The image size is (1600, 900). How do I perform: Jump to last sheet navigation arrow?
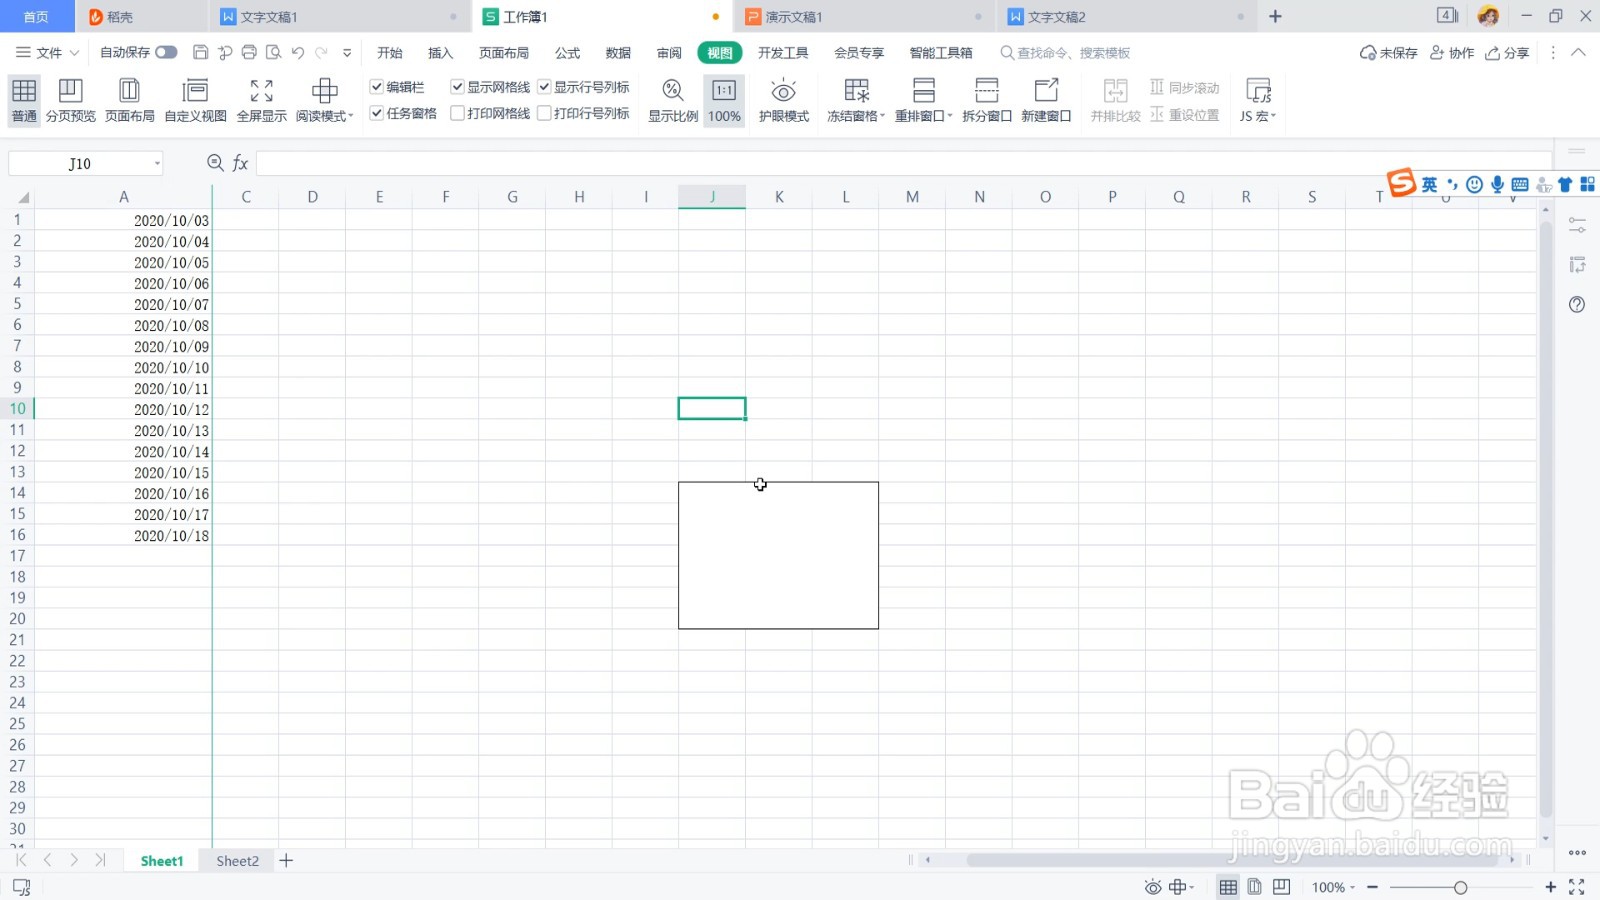(100, 860)
